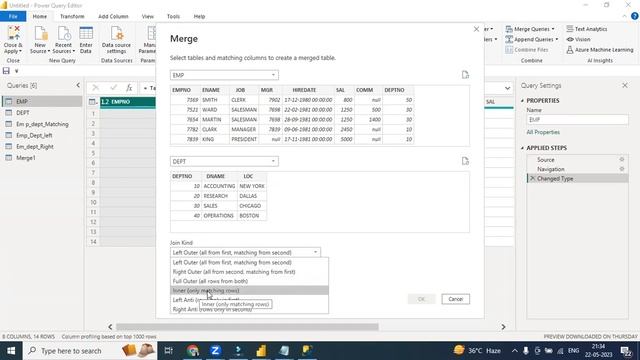This screenshot has width=640, height=360.
Task: Switch to the Add Column tab
Action: pyautogui.click(x=113, y=16)
